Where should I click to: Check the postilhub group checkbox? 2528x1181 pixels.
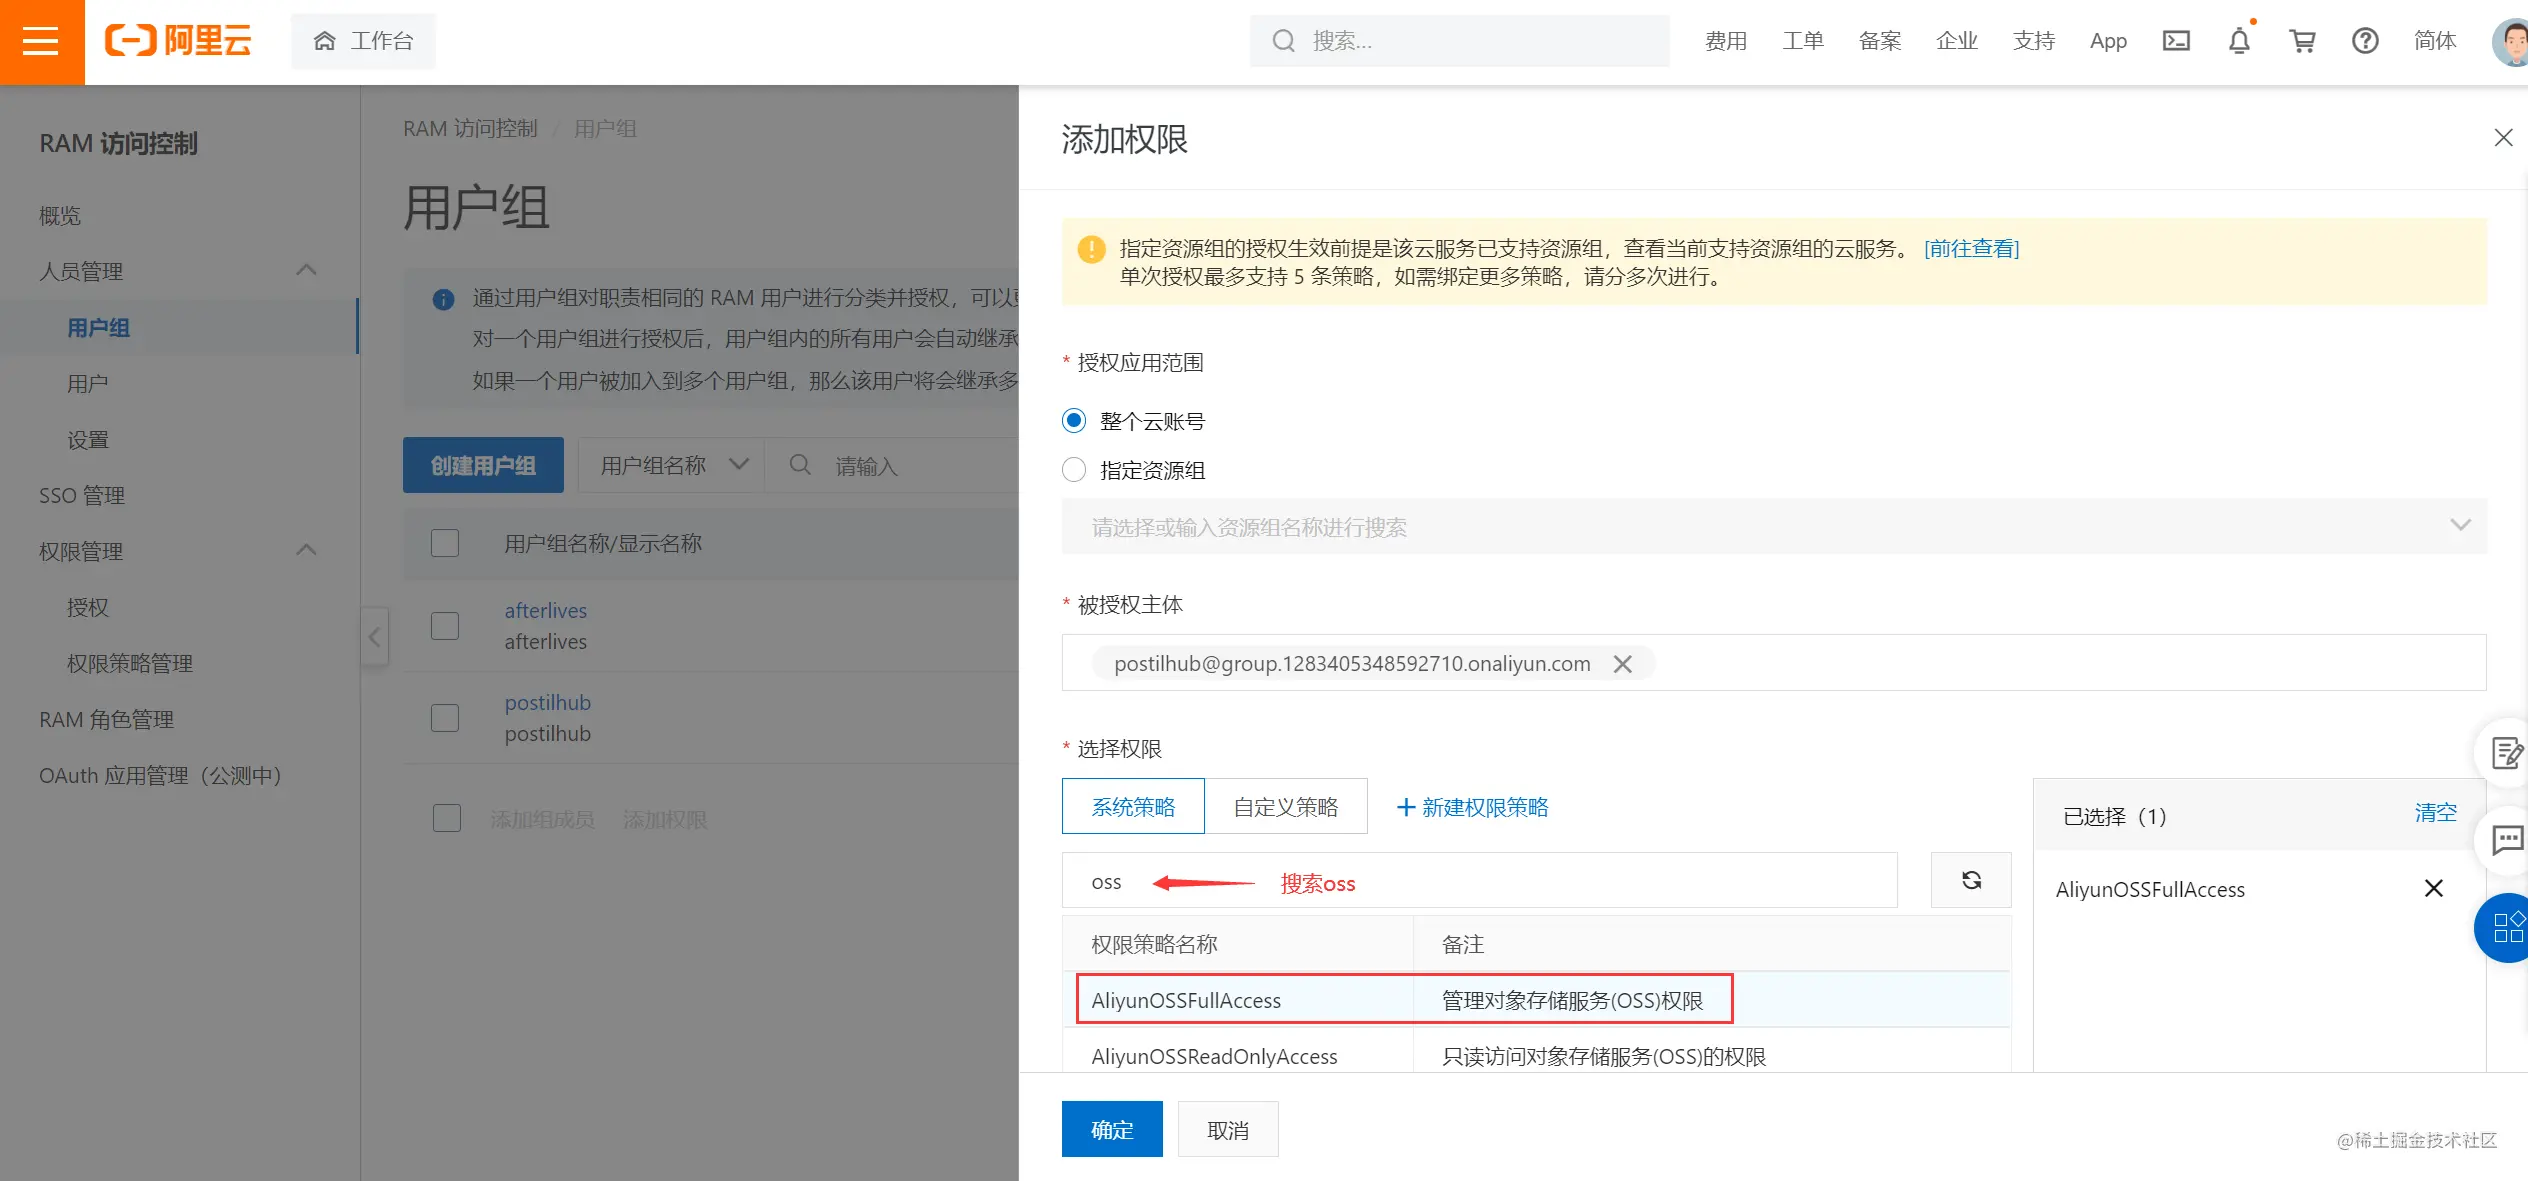click(445, 718)
